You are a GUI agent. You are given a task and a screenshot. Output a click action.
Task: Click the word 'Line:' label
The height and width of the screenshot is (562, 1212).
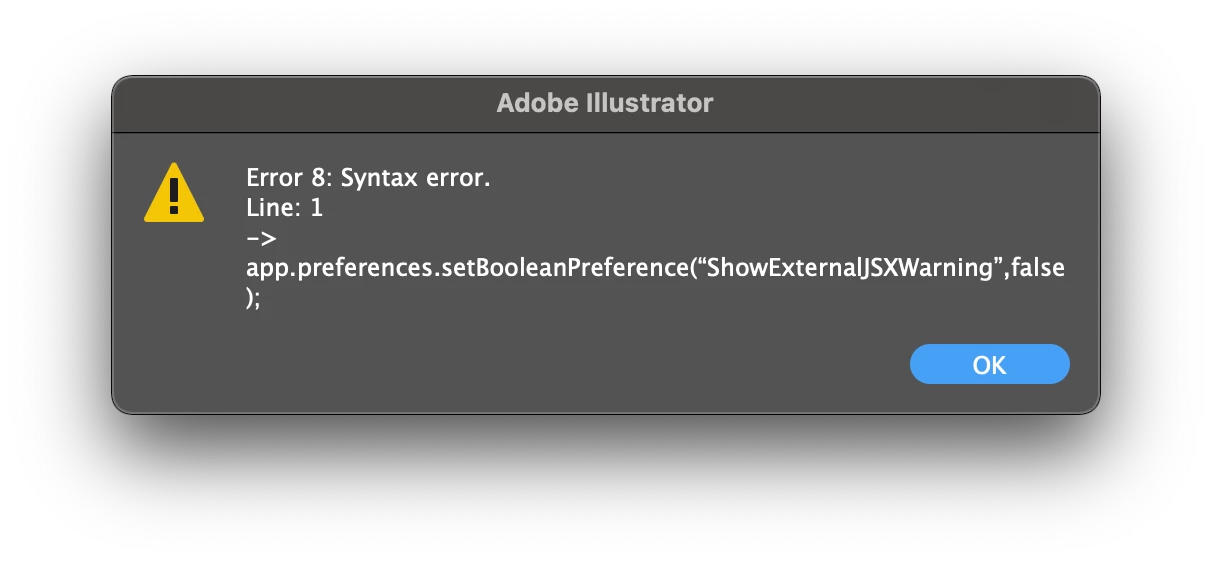click(x=274, y=208)
